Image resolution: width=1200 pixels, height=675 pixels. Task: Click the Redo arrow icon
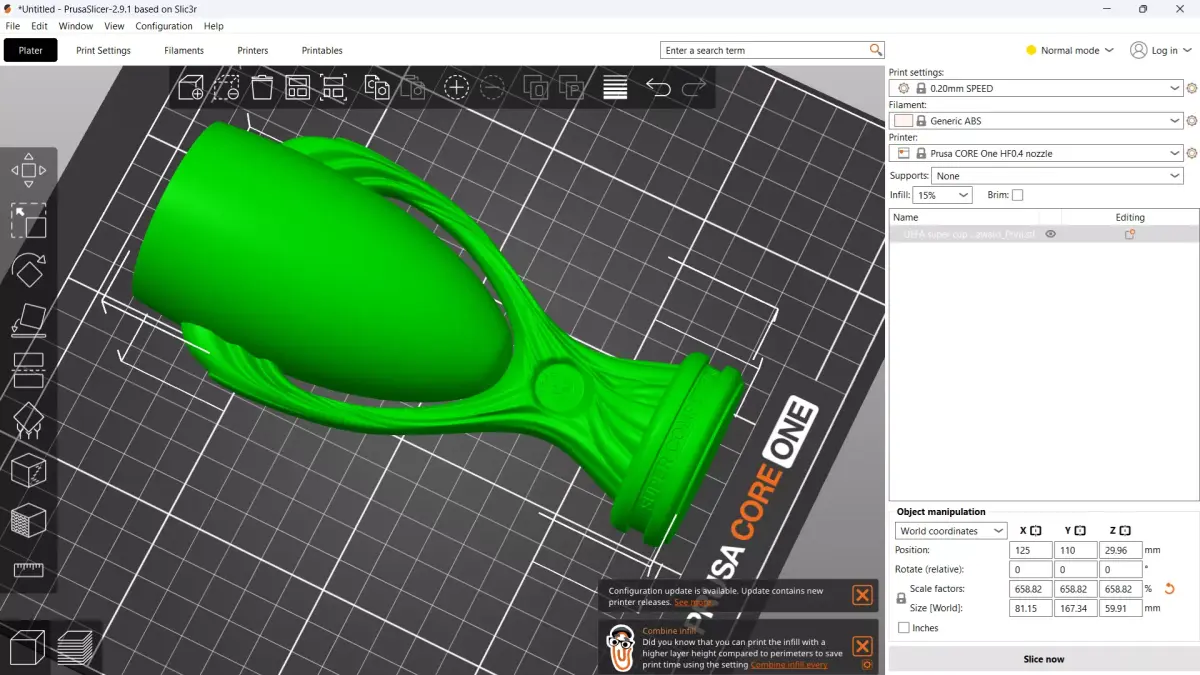(694, 87)
